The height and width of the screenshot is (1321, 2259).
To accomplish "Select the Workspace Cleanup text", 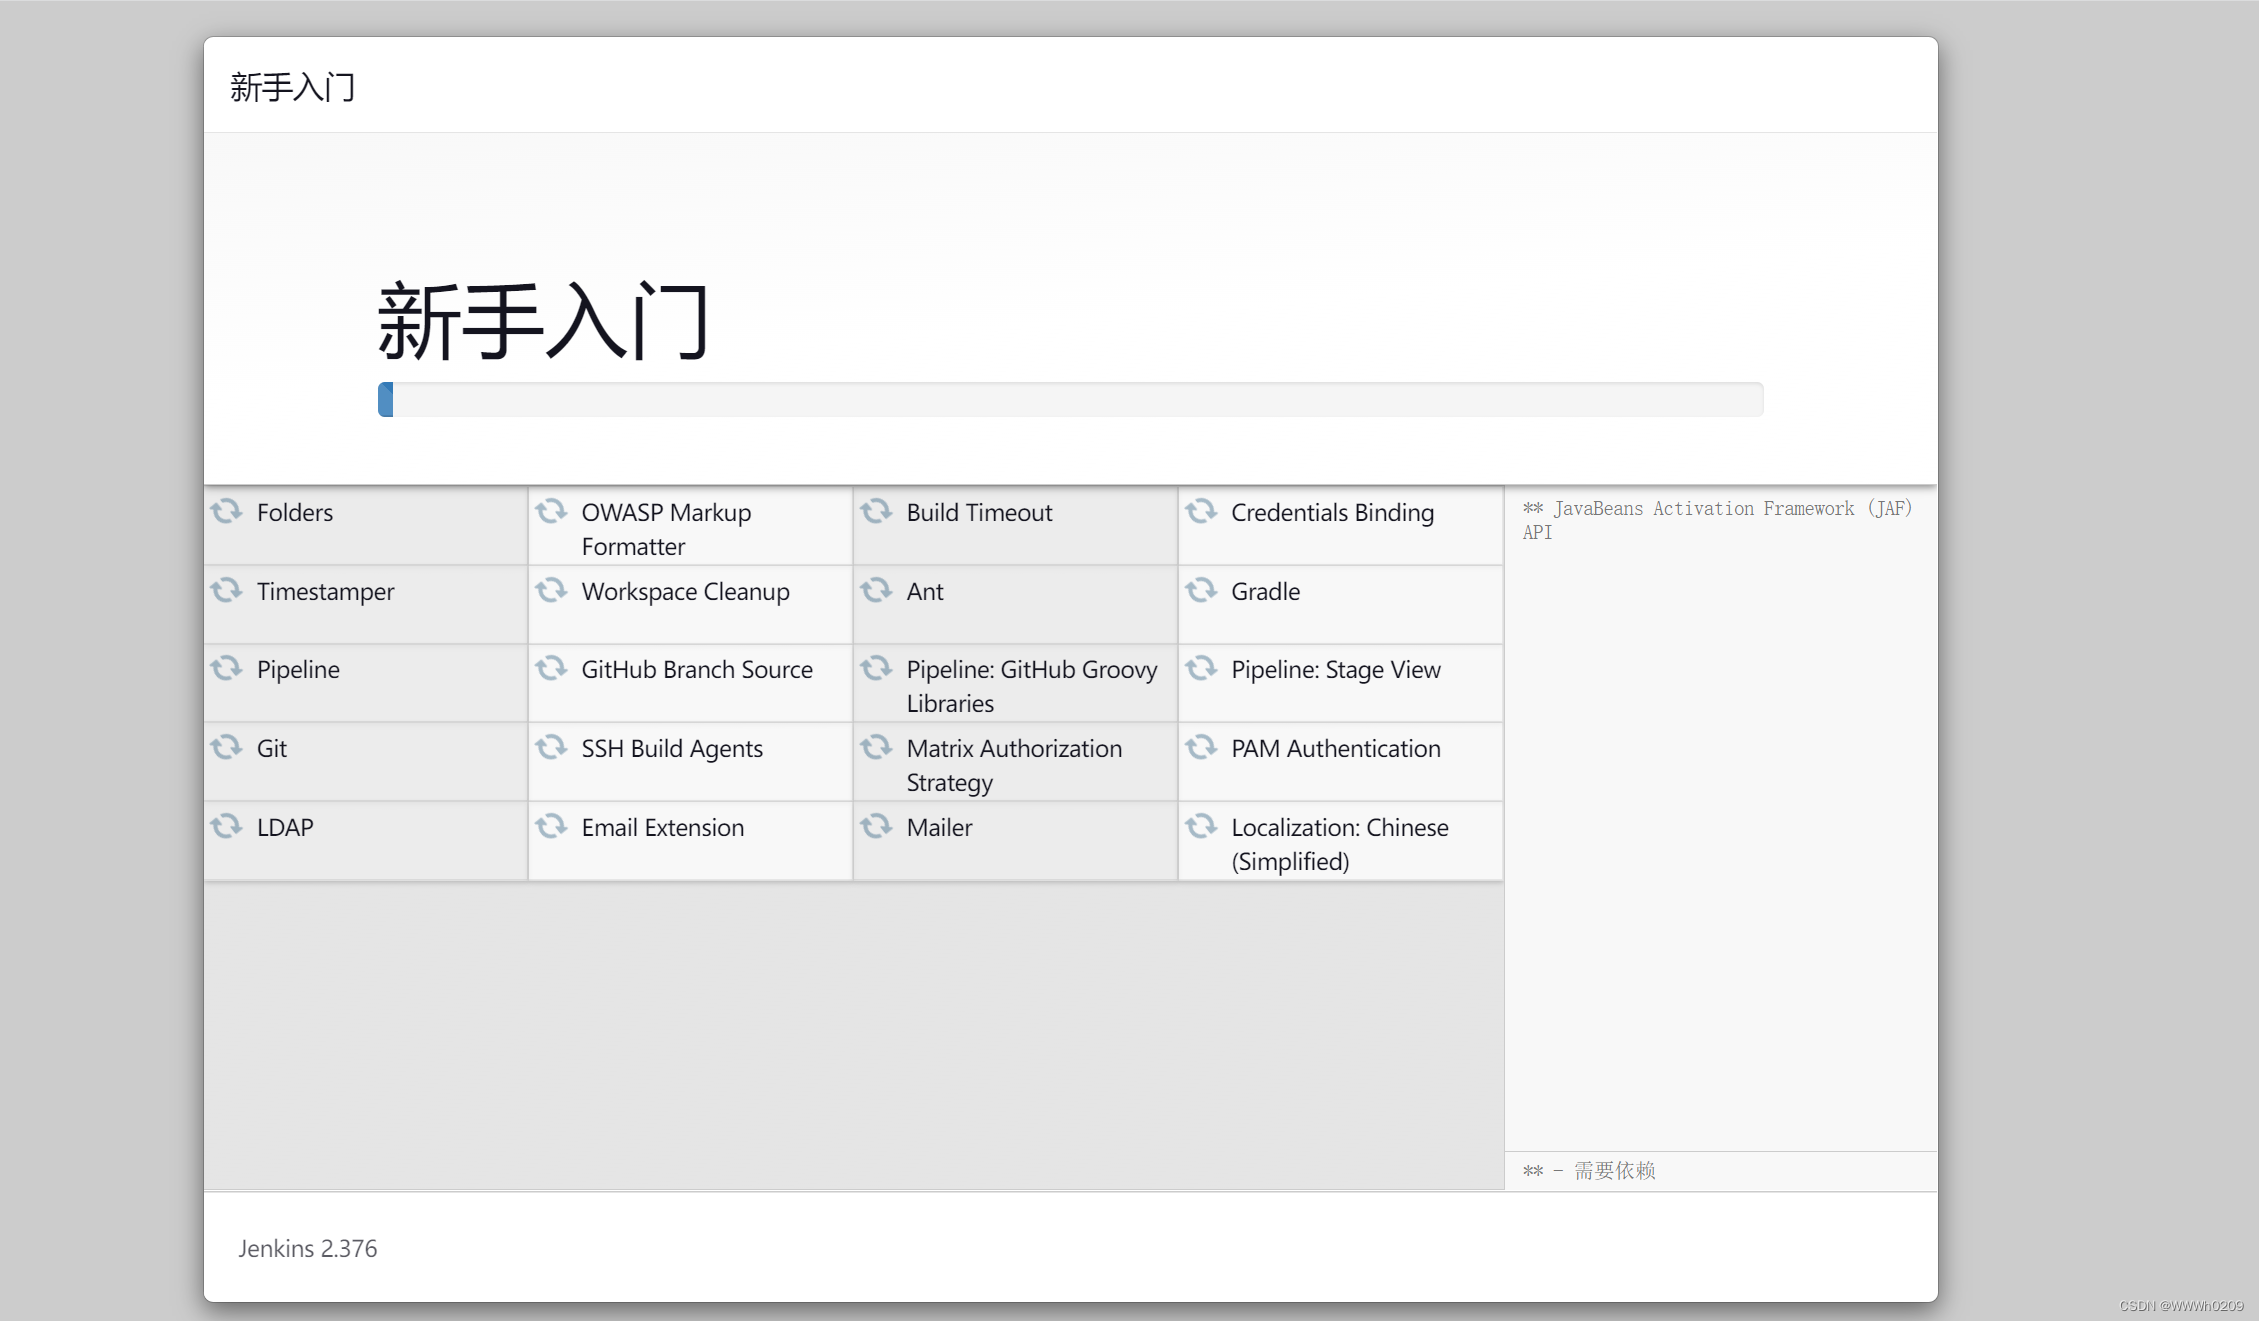I will 685,592.
